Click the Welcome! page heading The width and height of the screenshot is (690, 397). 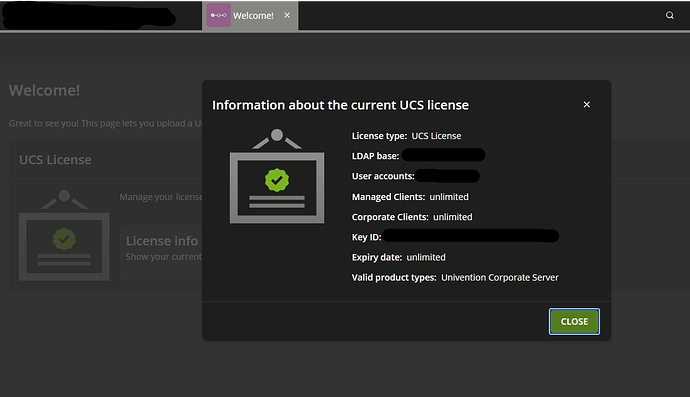44,90
